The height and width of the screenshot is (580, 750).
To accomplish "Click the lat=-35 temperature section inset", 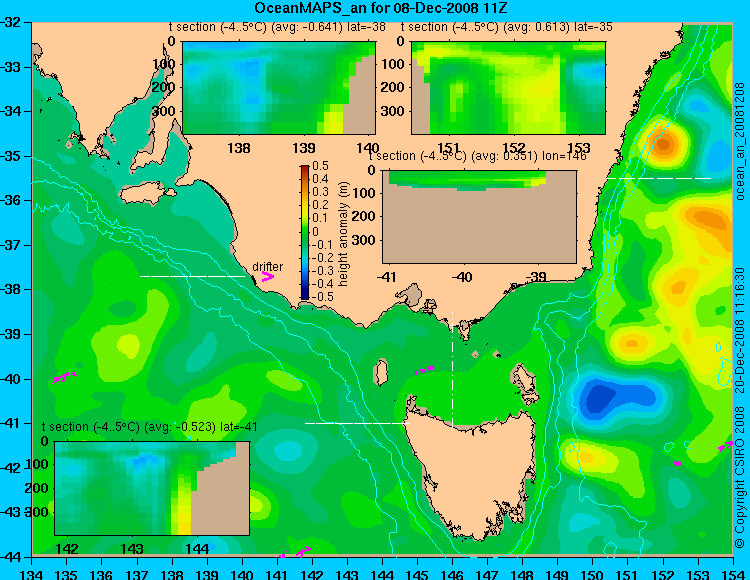I will pyautogui.click(x=508, y=88).
